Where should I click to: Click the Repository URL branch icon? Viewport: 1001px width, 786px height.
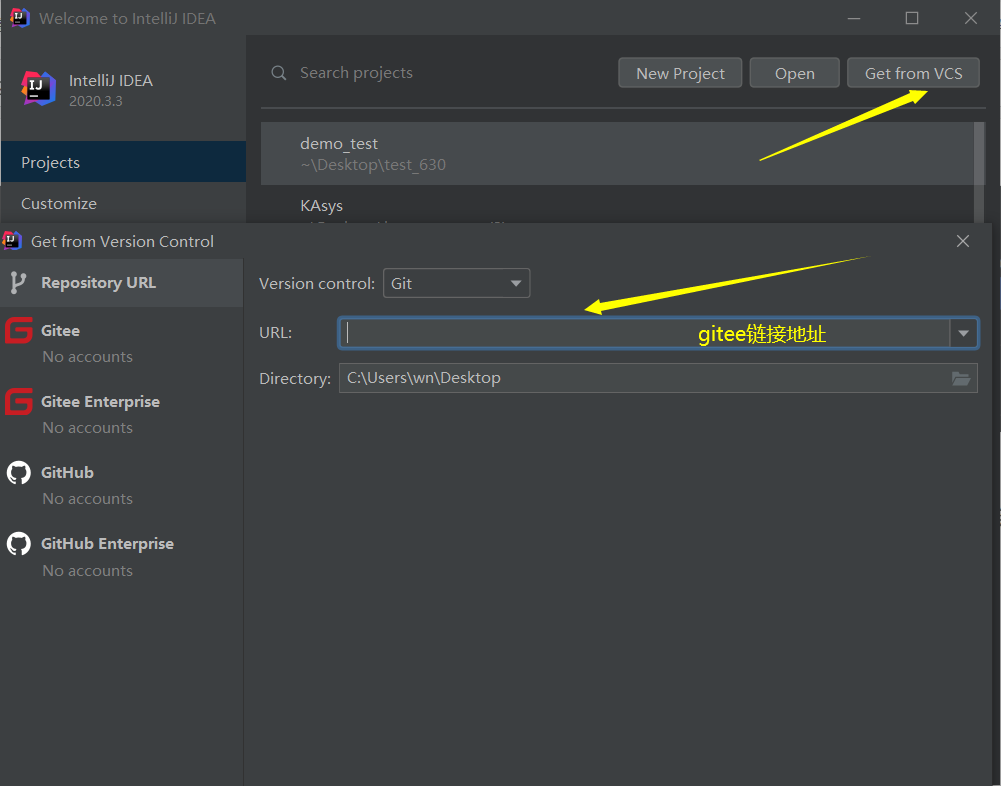(19, 283)
